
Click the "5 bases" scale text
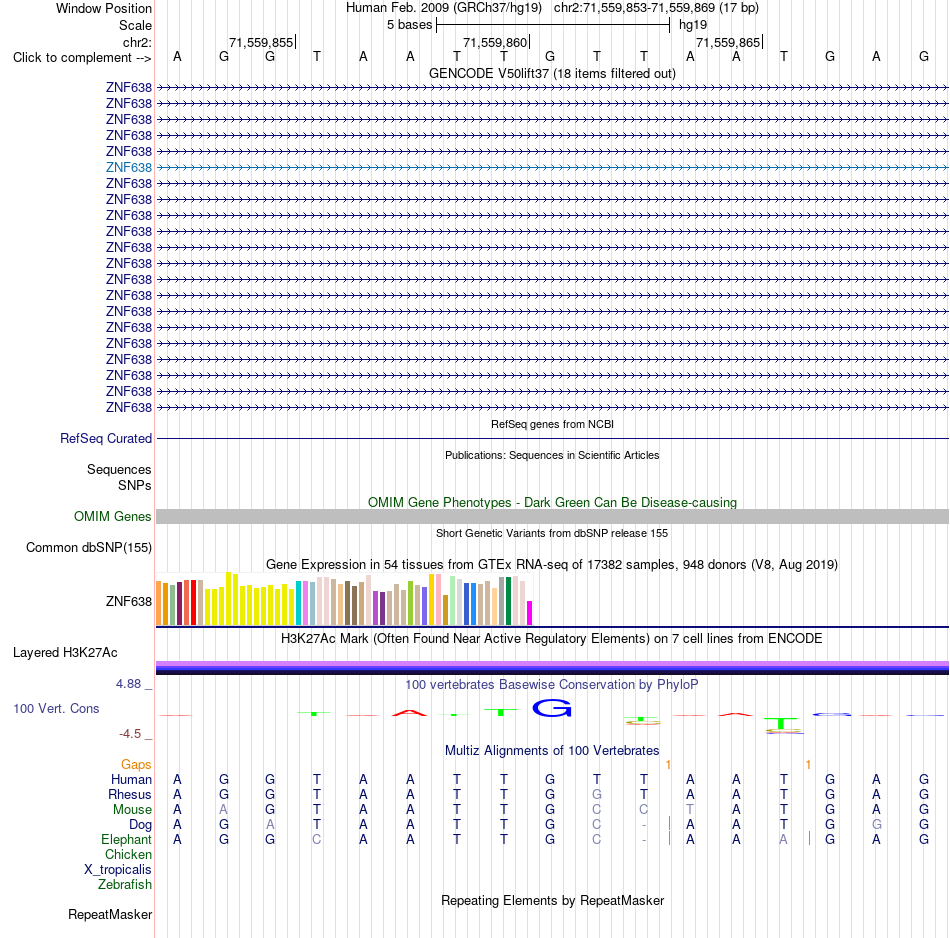[x=410, y=25]
